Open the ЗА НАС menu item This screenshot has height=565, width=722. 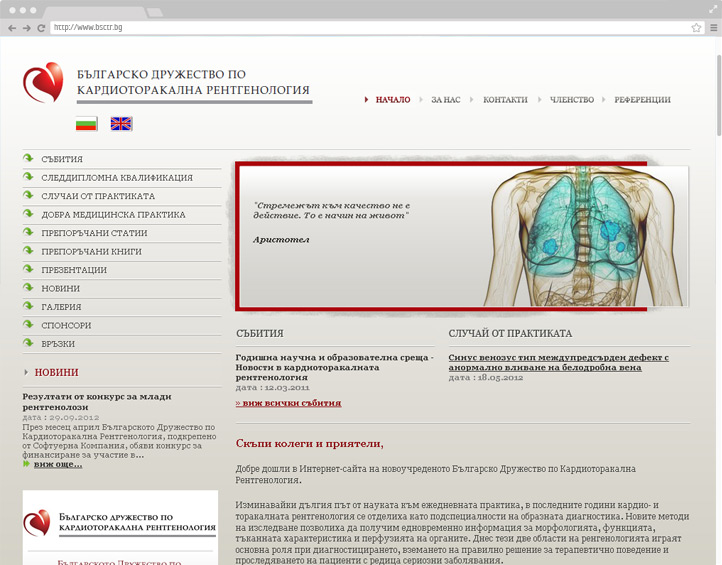coord(445,100)
